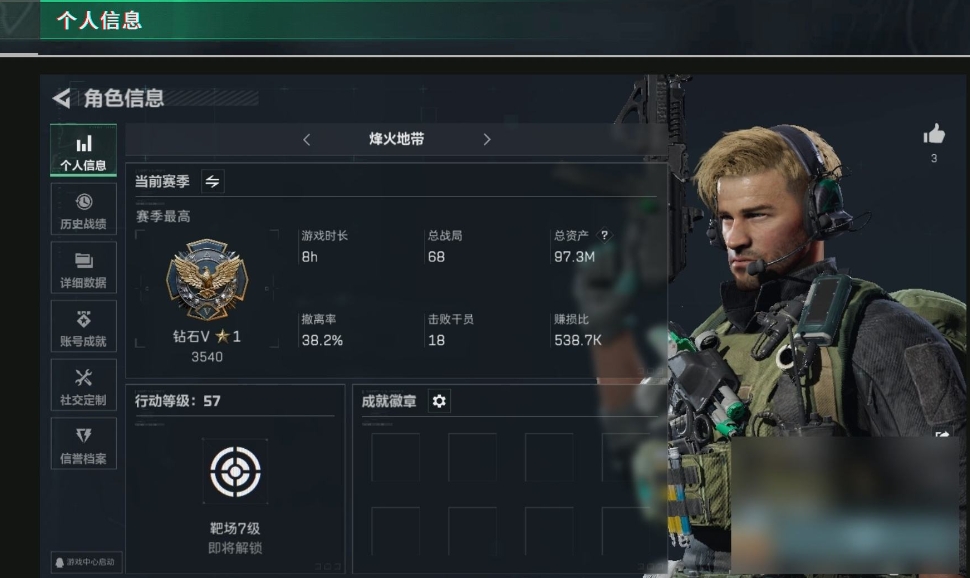Click the 总资产 question mark help
970x578 pixels.
(604, 235)
